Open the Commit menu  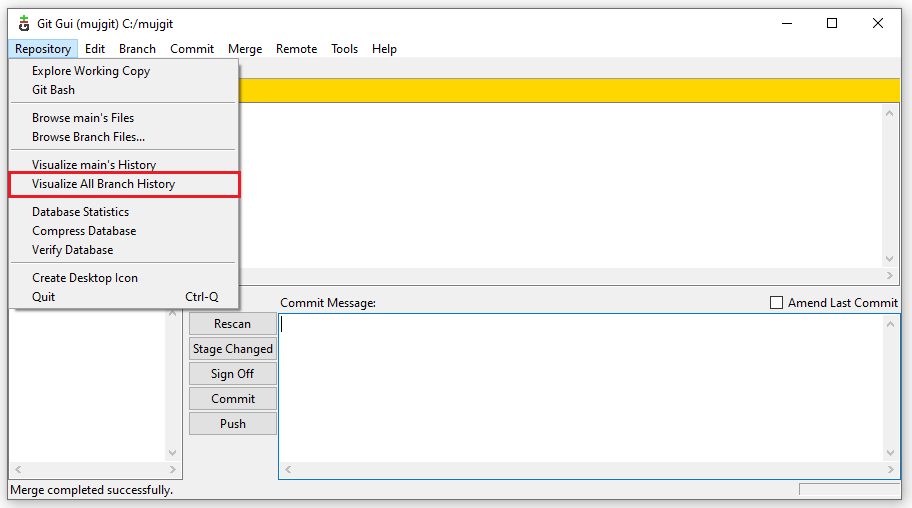click(x=192, y=49)
